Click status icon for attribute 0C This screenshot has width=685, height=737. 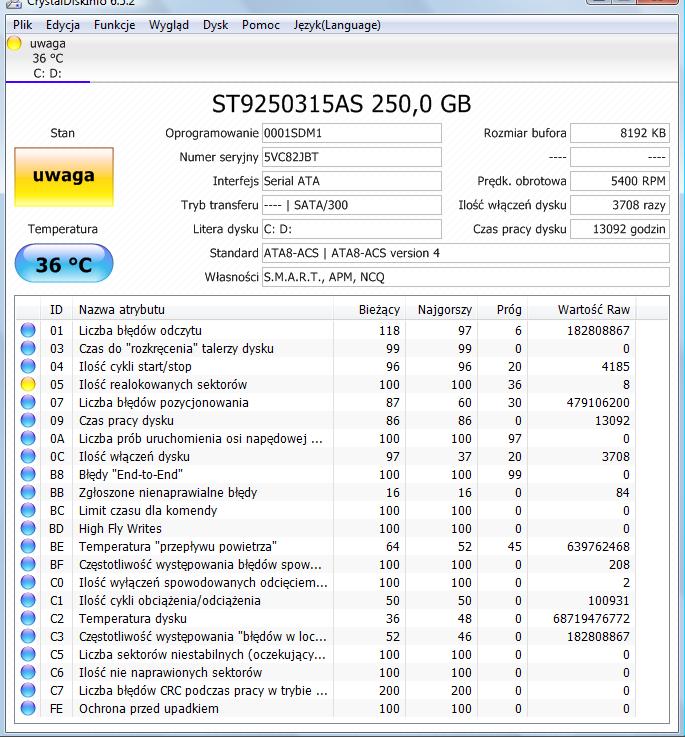click(28, 456)
